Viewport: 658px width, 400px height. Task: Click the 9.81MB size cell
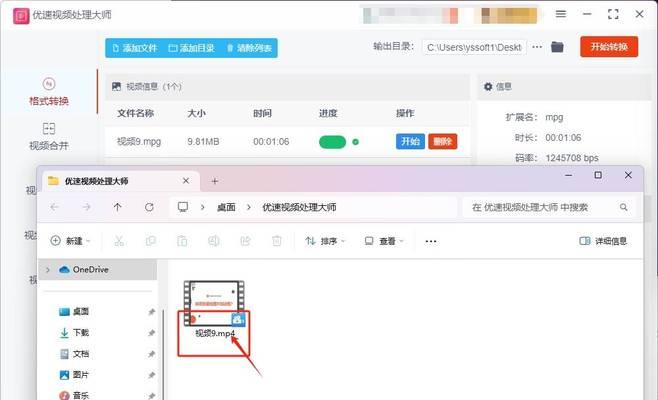(x=203, y=141)
